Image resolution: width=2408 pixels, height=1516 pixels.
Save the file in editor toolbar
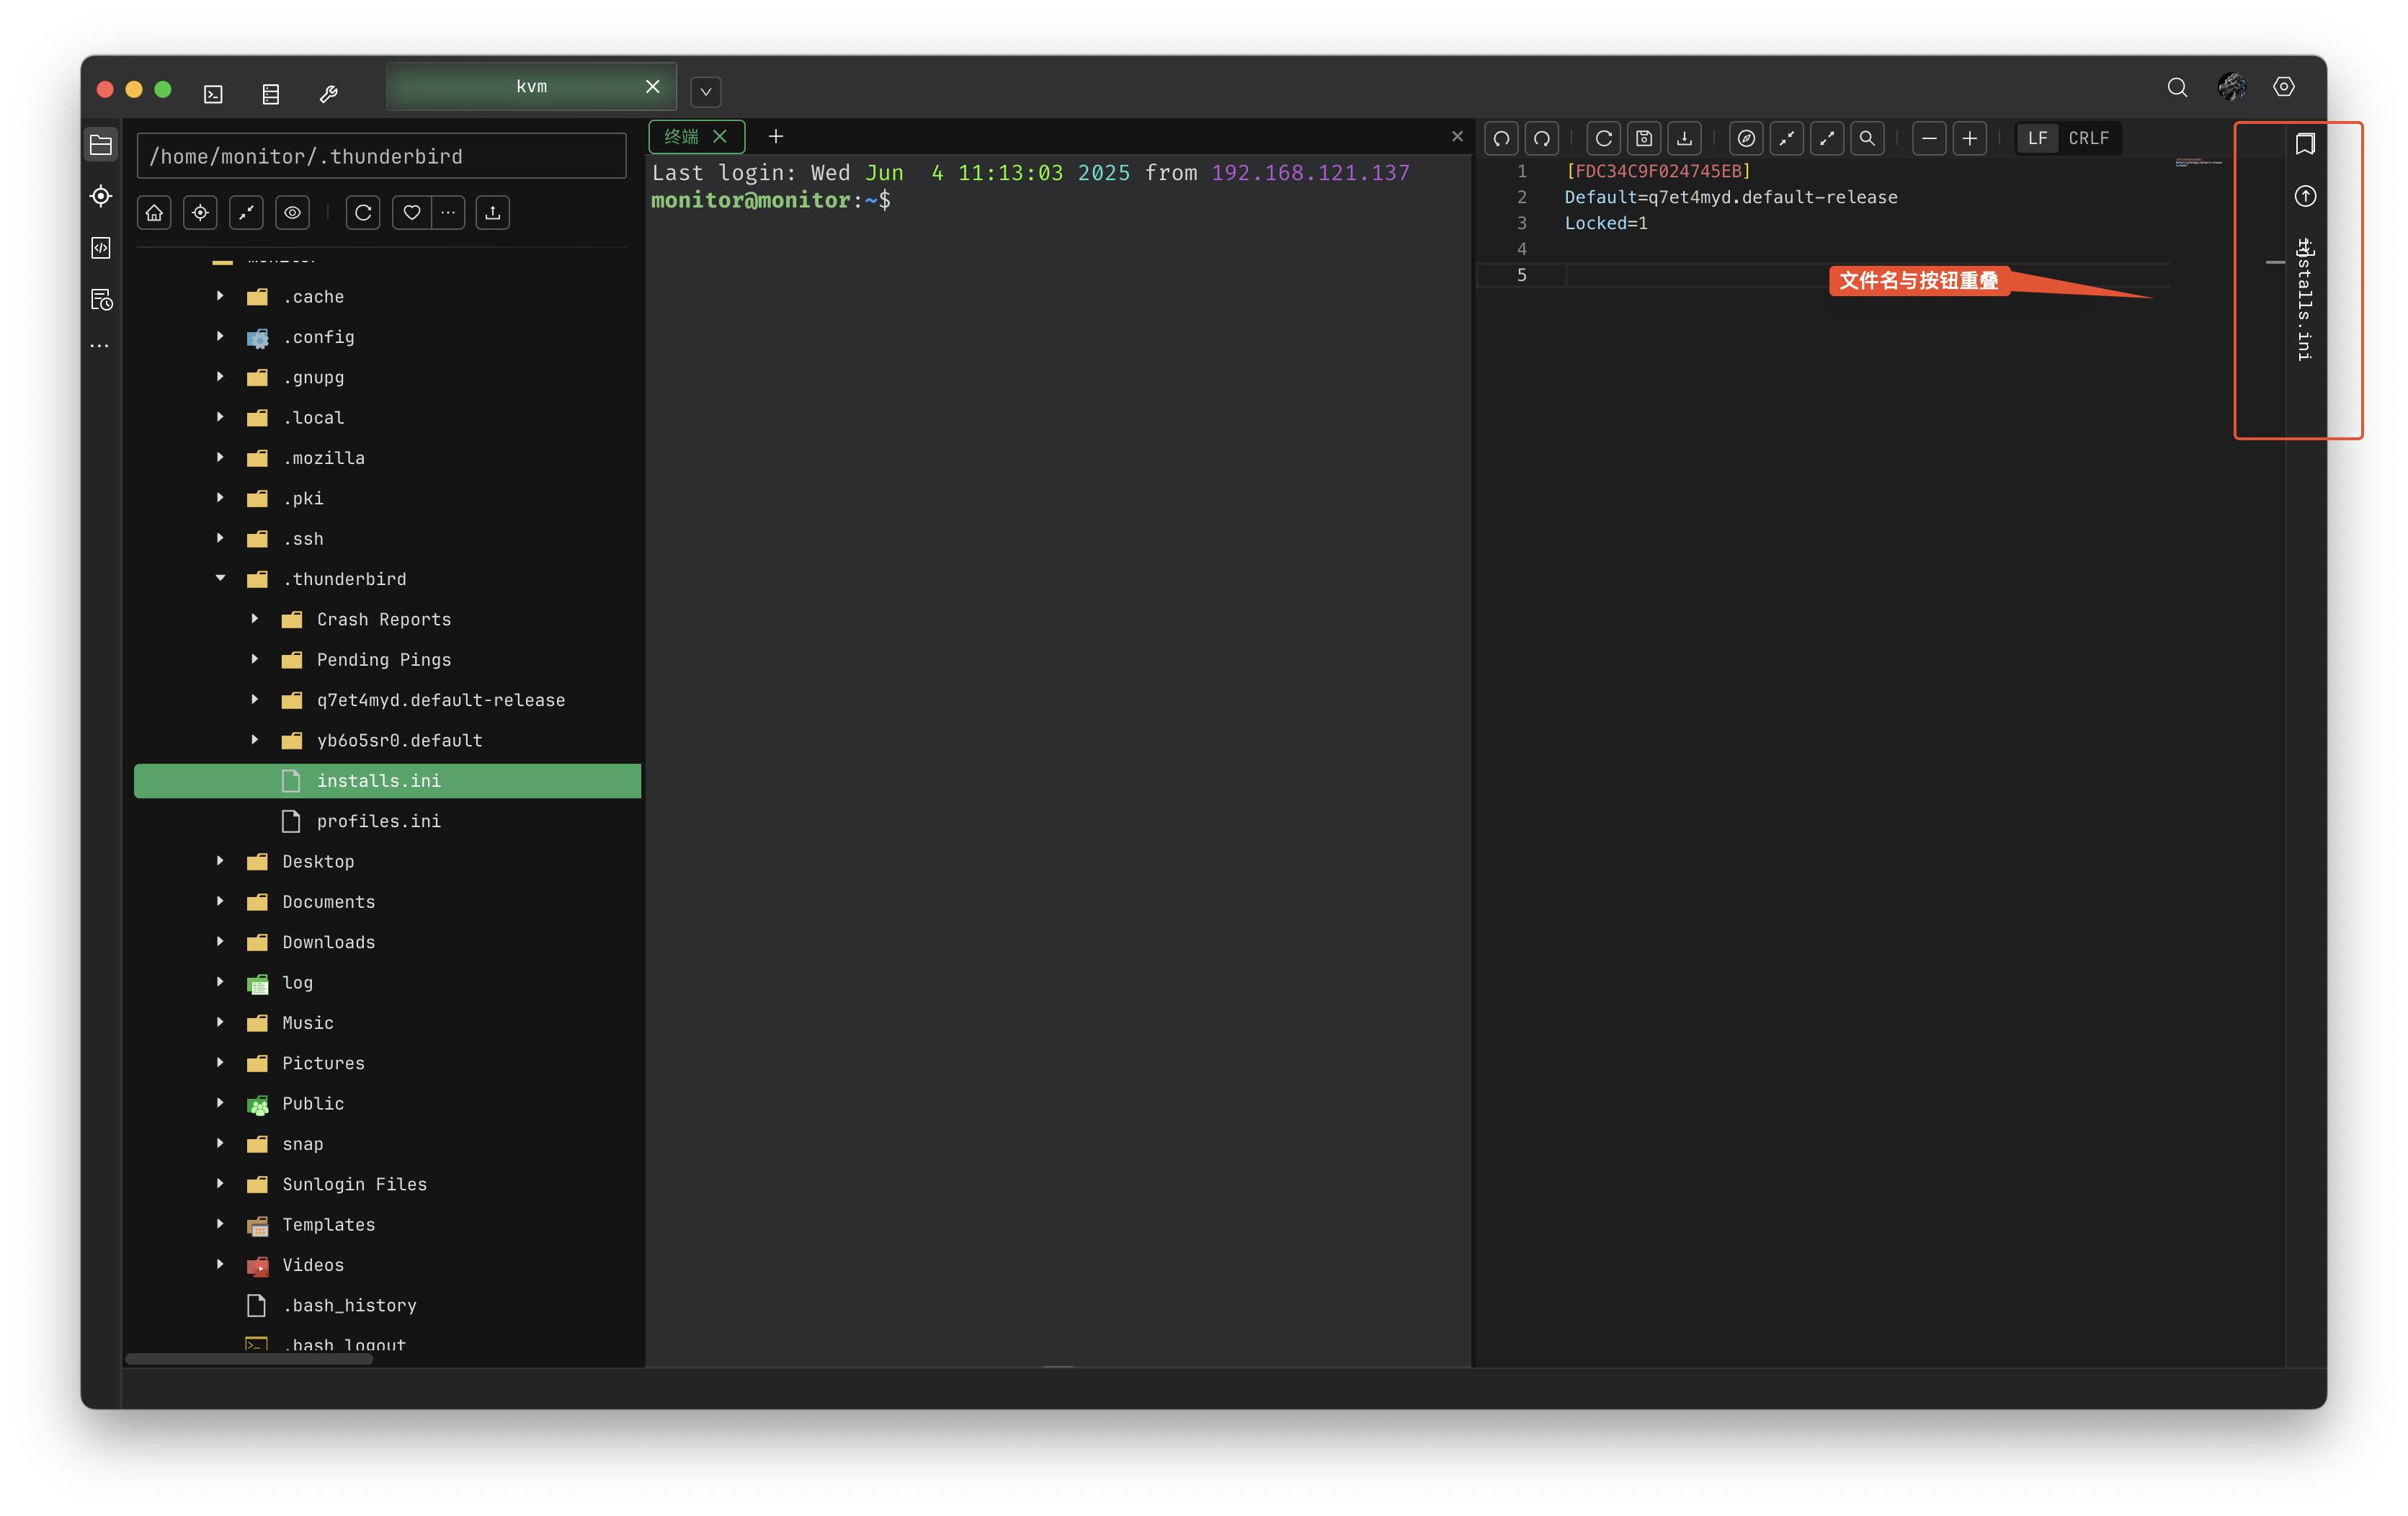click(1644, 139)
